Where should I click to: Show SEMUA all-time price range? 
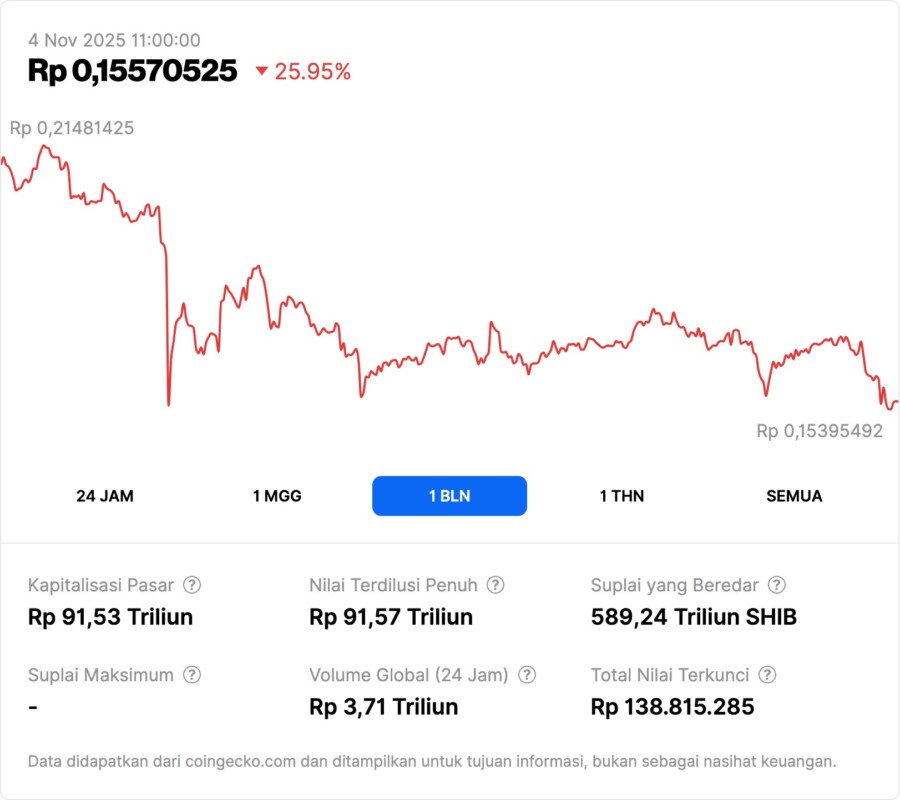794,496
